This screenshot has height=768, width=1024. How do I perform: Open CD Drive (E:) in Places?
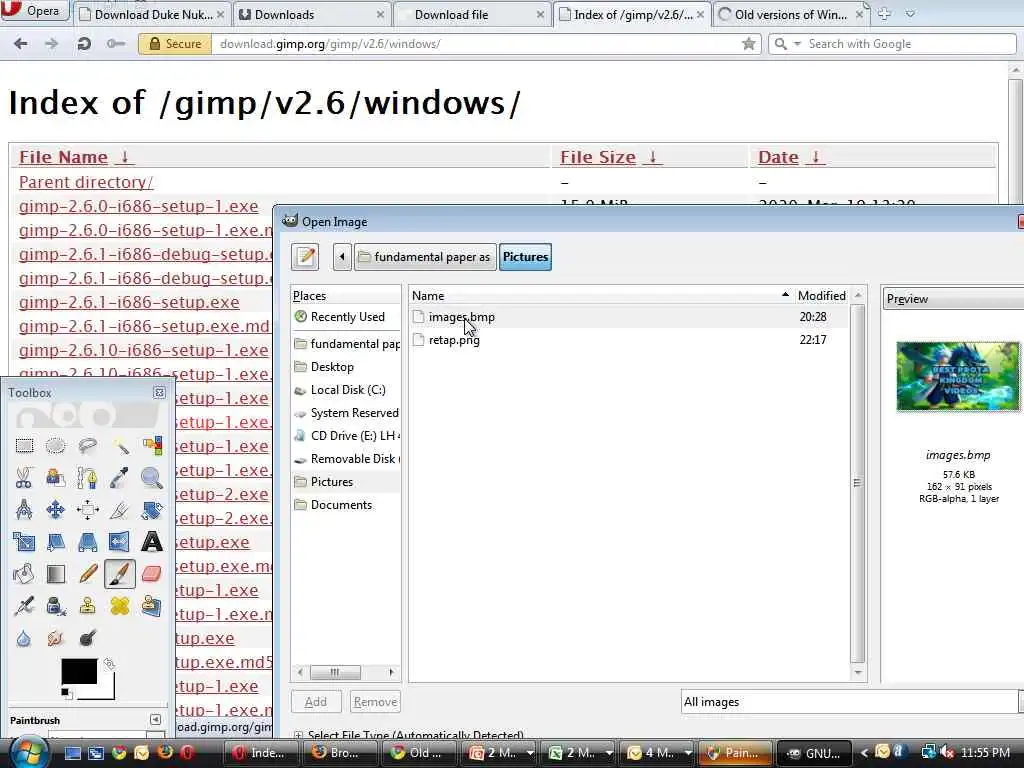(346, 436)
